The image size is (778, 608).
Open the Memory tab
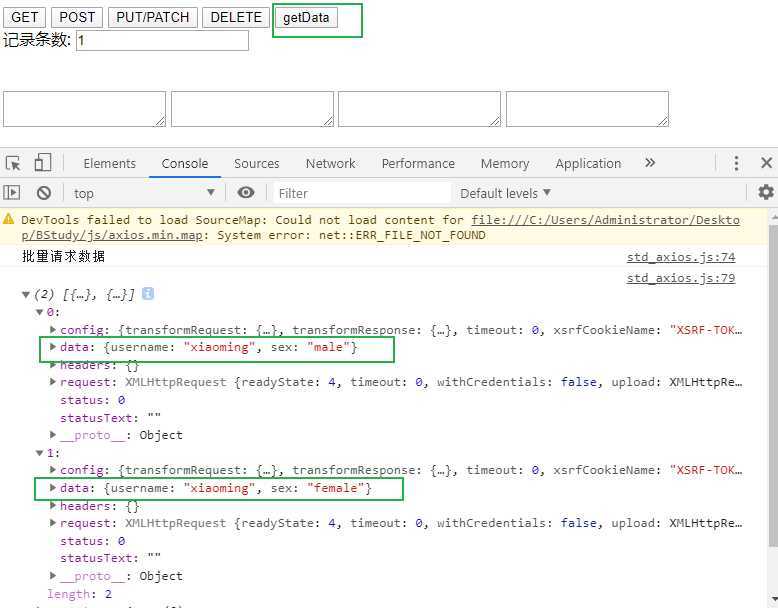click(505, 163)
